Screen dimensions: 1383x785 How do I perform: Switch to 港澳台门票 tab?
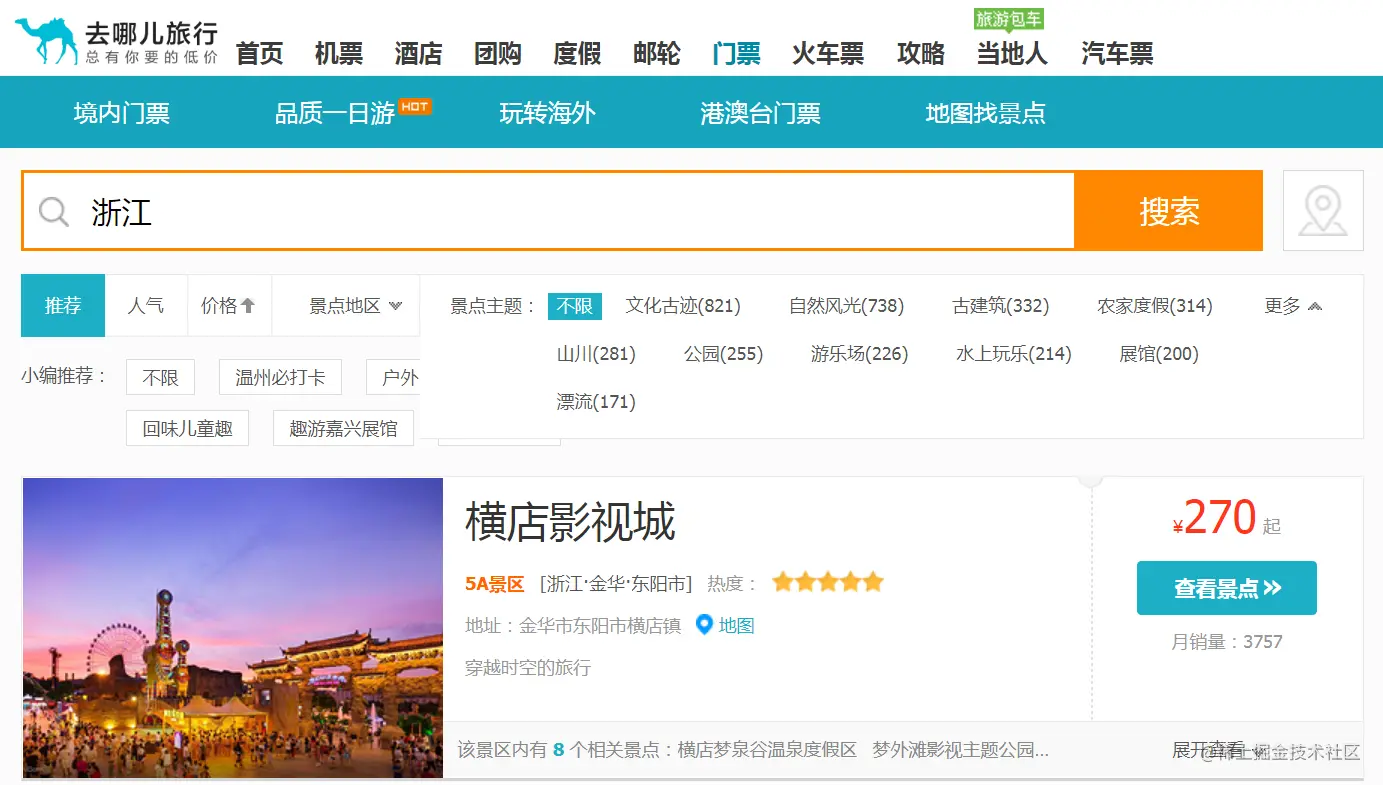point(760,113)
